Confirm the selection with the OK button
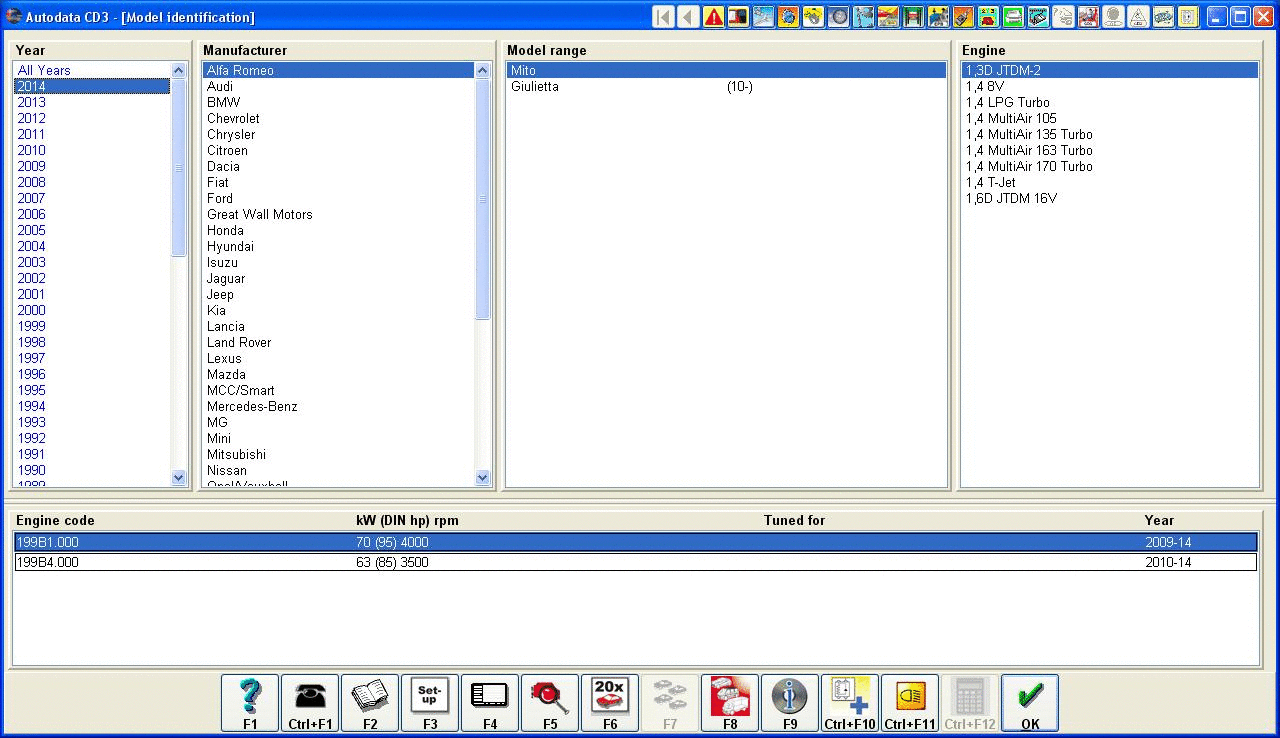Screen dimensions: 1280x738 [1029, 700]
